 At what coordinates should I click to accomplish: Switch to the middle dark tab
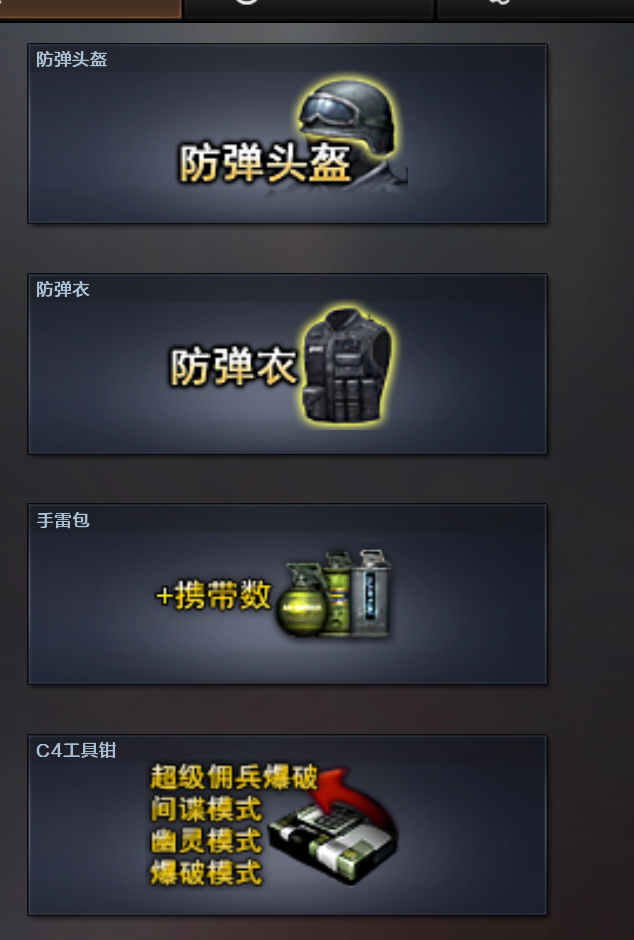[309, 9]
